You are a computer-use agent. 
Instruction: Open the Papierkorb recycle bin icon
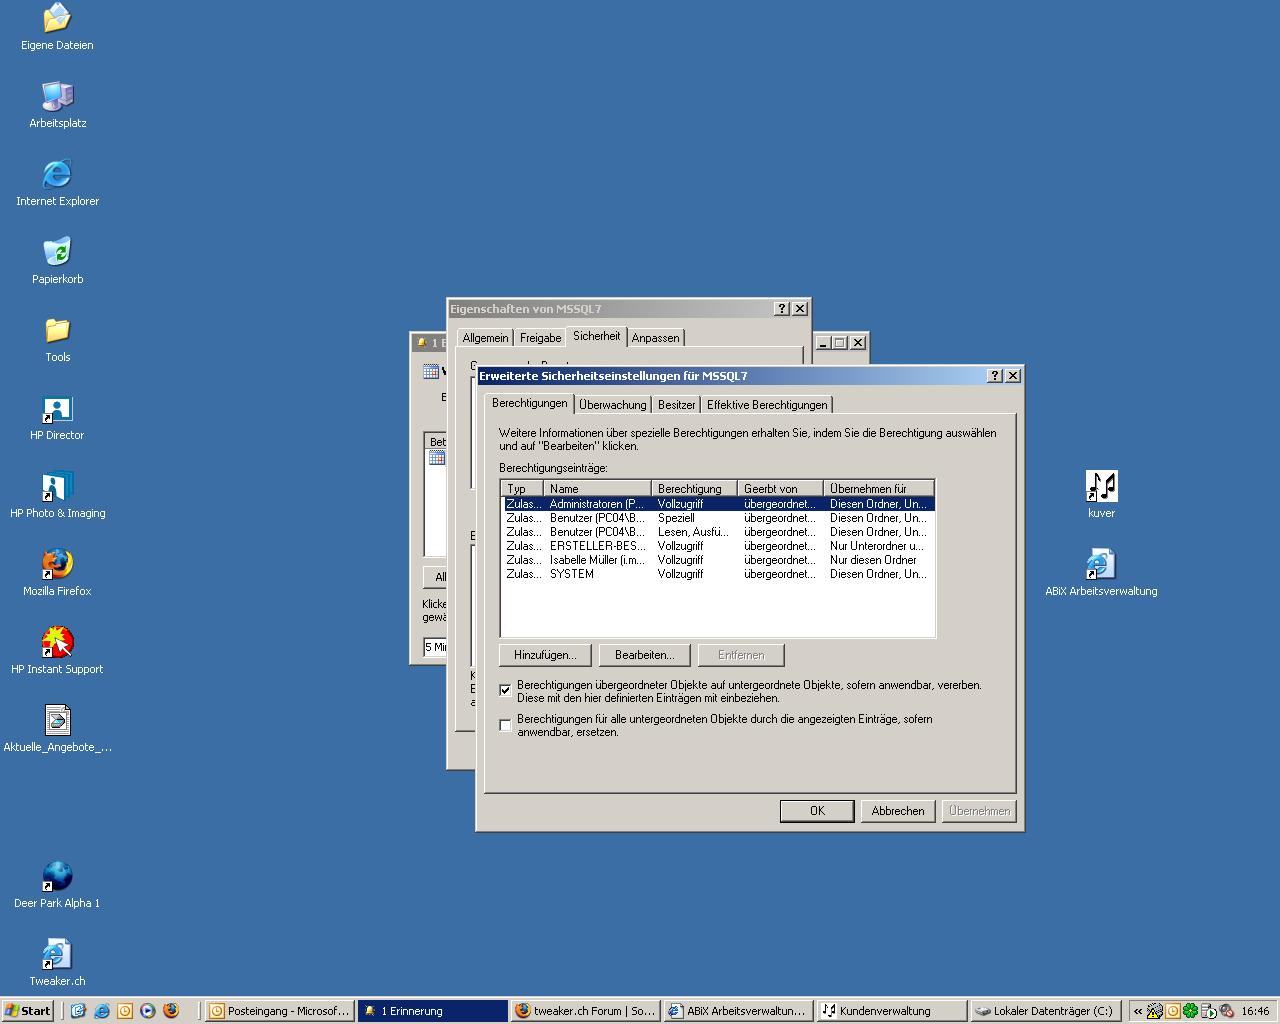[x=57, y=253]
